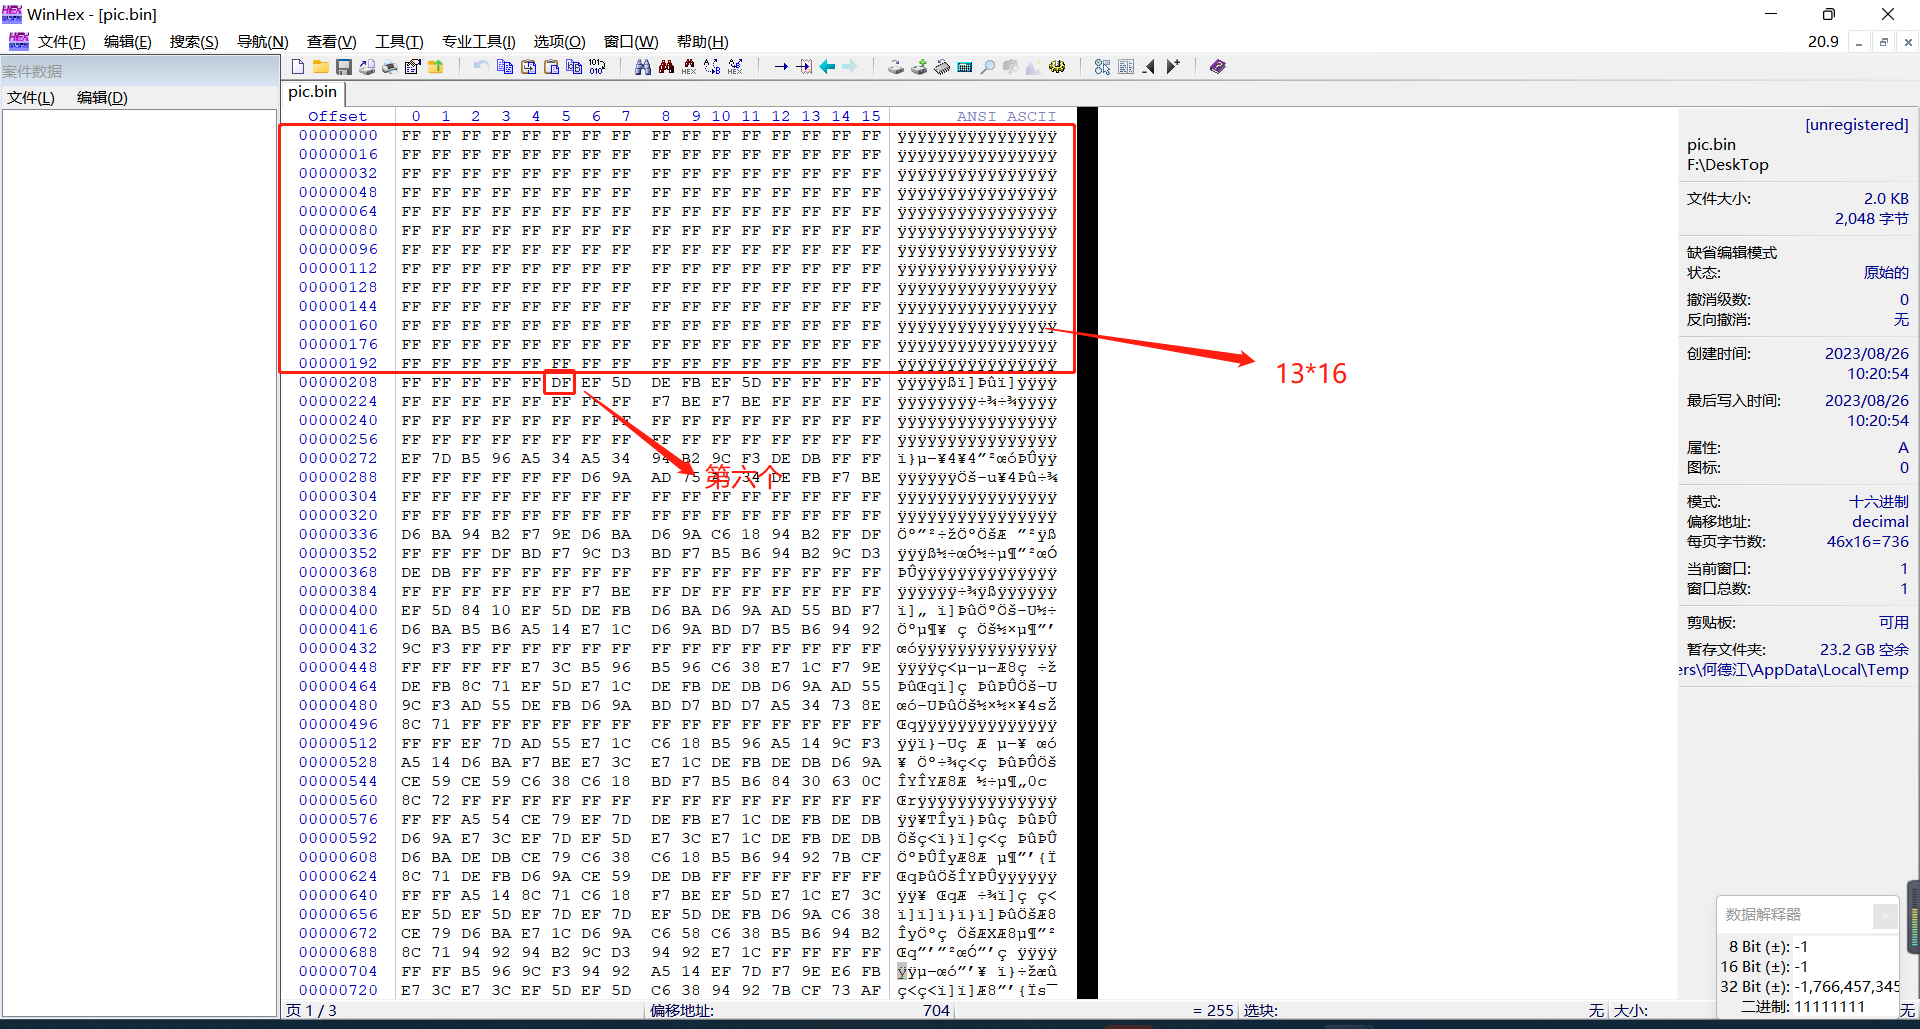Click the magnifier Analyze icon
1920x1029 pixels.
pos(988,67)
